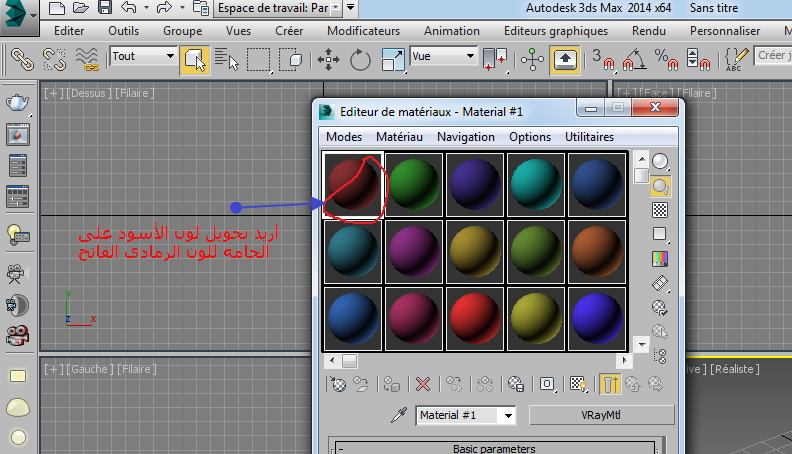The height and width of the screenshot is (454, 792).
Task: Select the Unlink Selection tool
Action: pos(54,59)
